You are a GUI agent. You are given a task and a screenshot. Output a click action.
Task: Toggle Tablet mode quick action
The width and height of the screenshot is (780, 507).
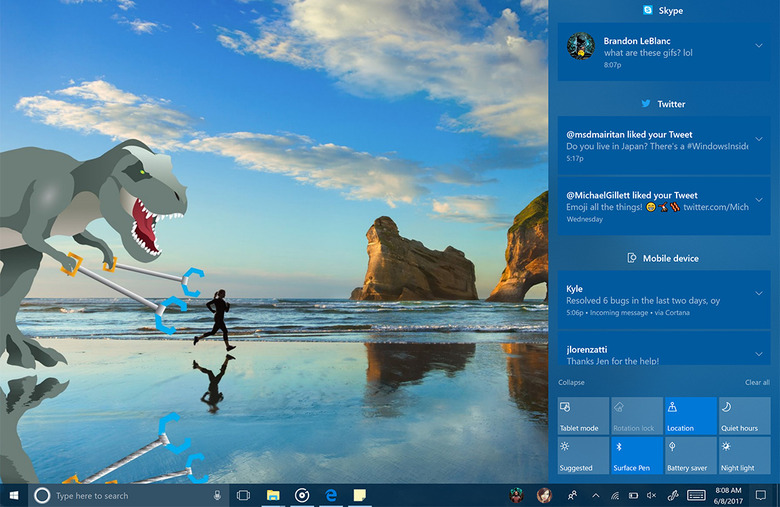point(583,416)
